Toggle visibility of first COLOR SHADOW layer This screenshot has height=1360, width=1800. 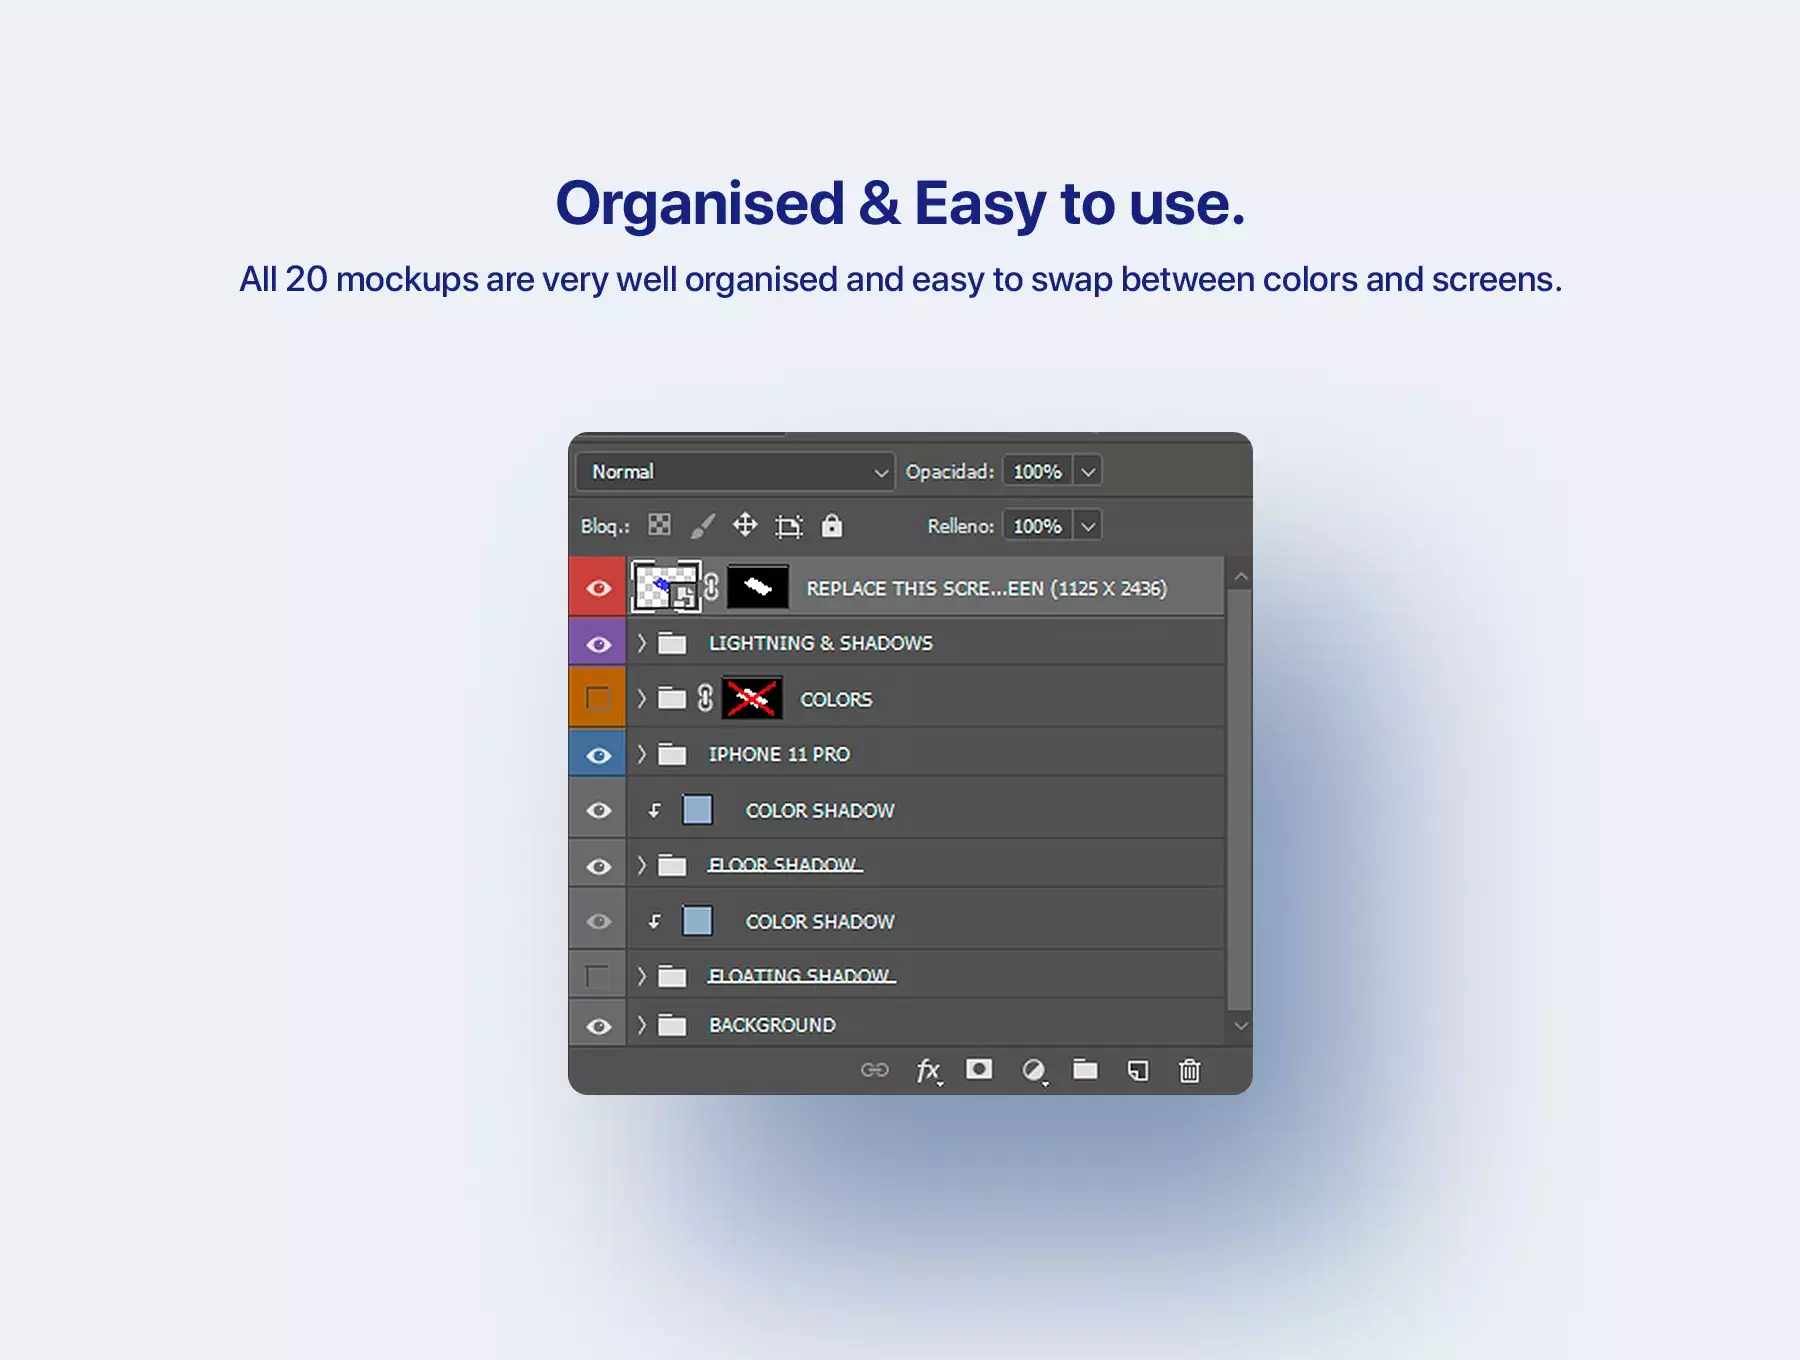click(x=598, y=810)
